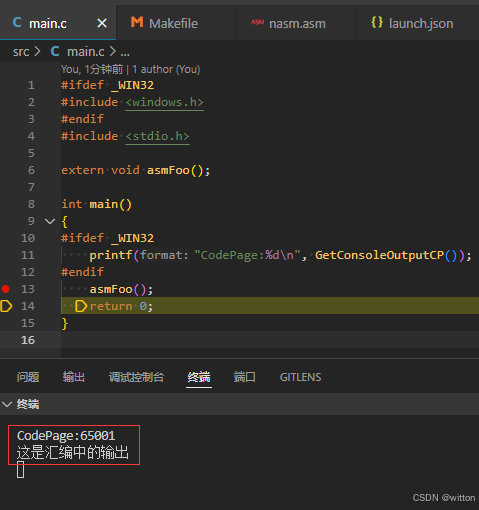Close the main.c editor tab
Screen dimensions: 479x510
(x=102, y=23)
